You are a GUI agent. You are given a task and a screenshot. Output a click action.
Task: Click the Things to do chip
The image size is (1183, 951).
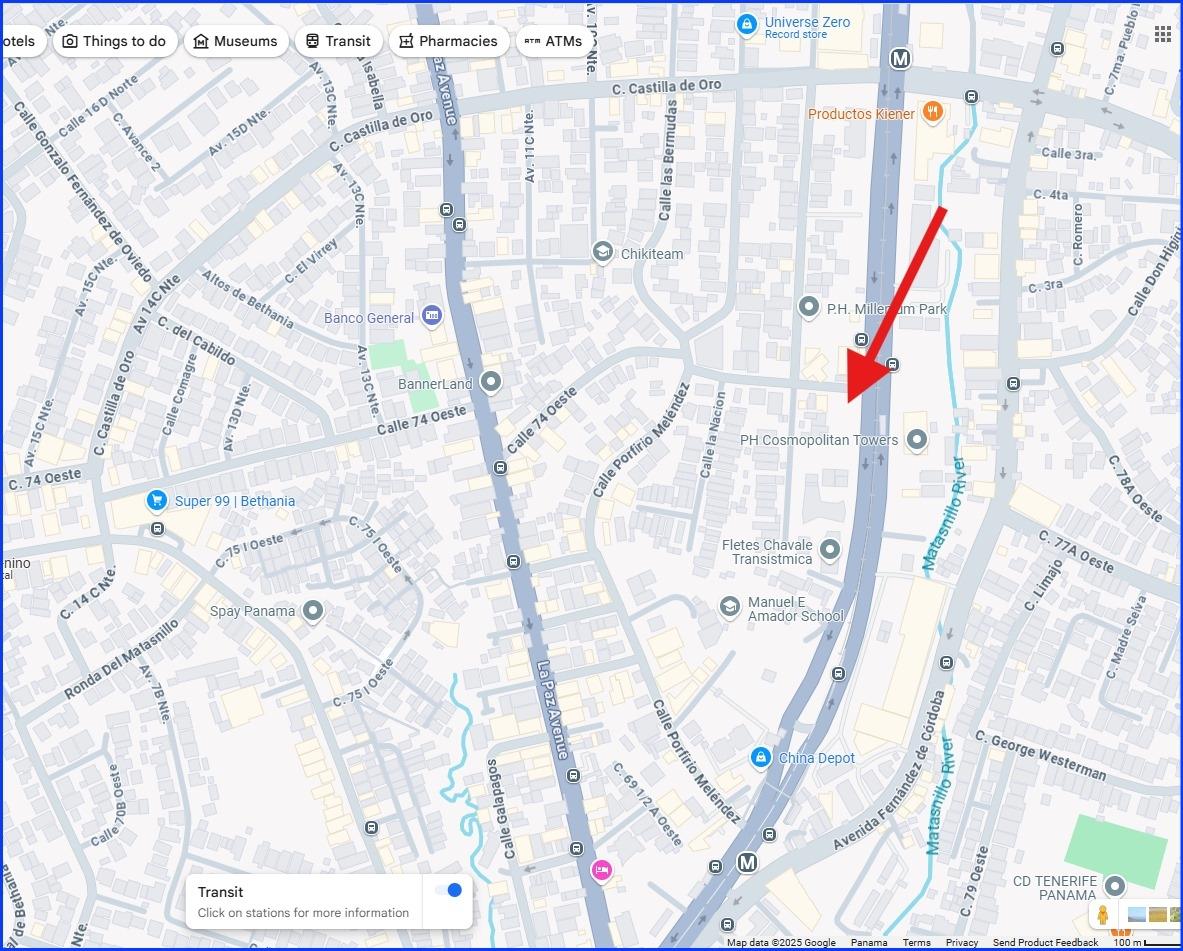pos(114,41)
